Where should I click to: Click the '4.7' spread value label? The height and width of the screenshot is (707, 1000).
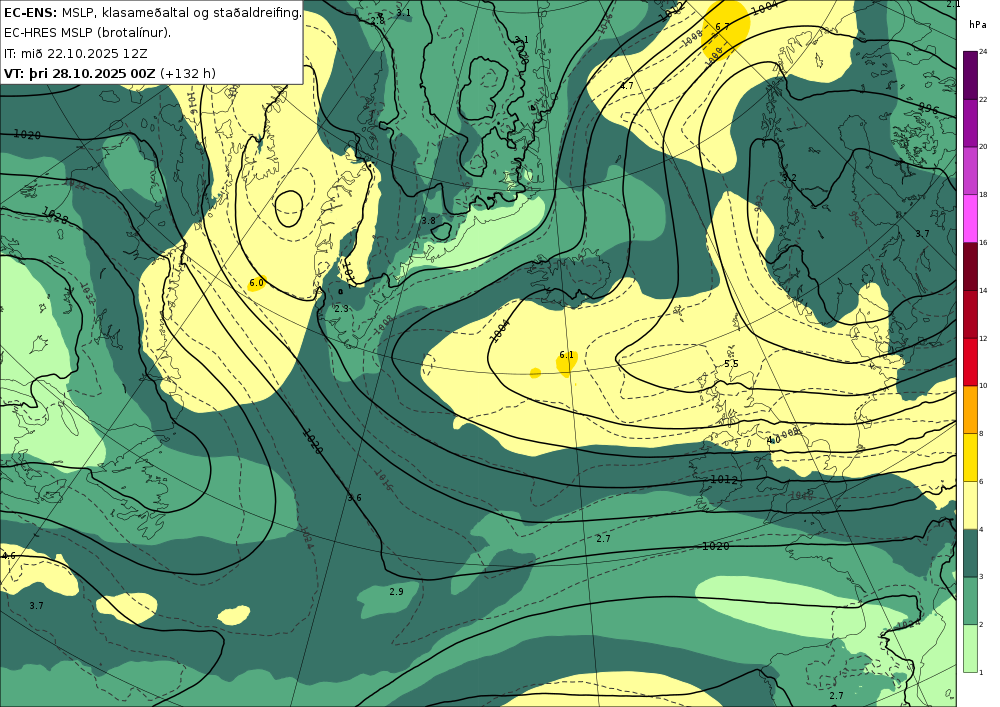[626, 86]
